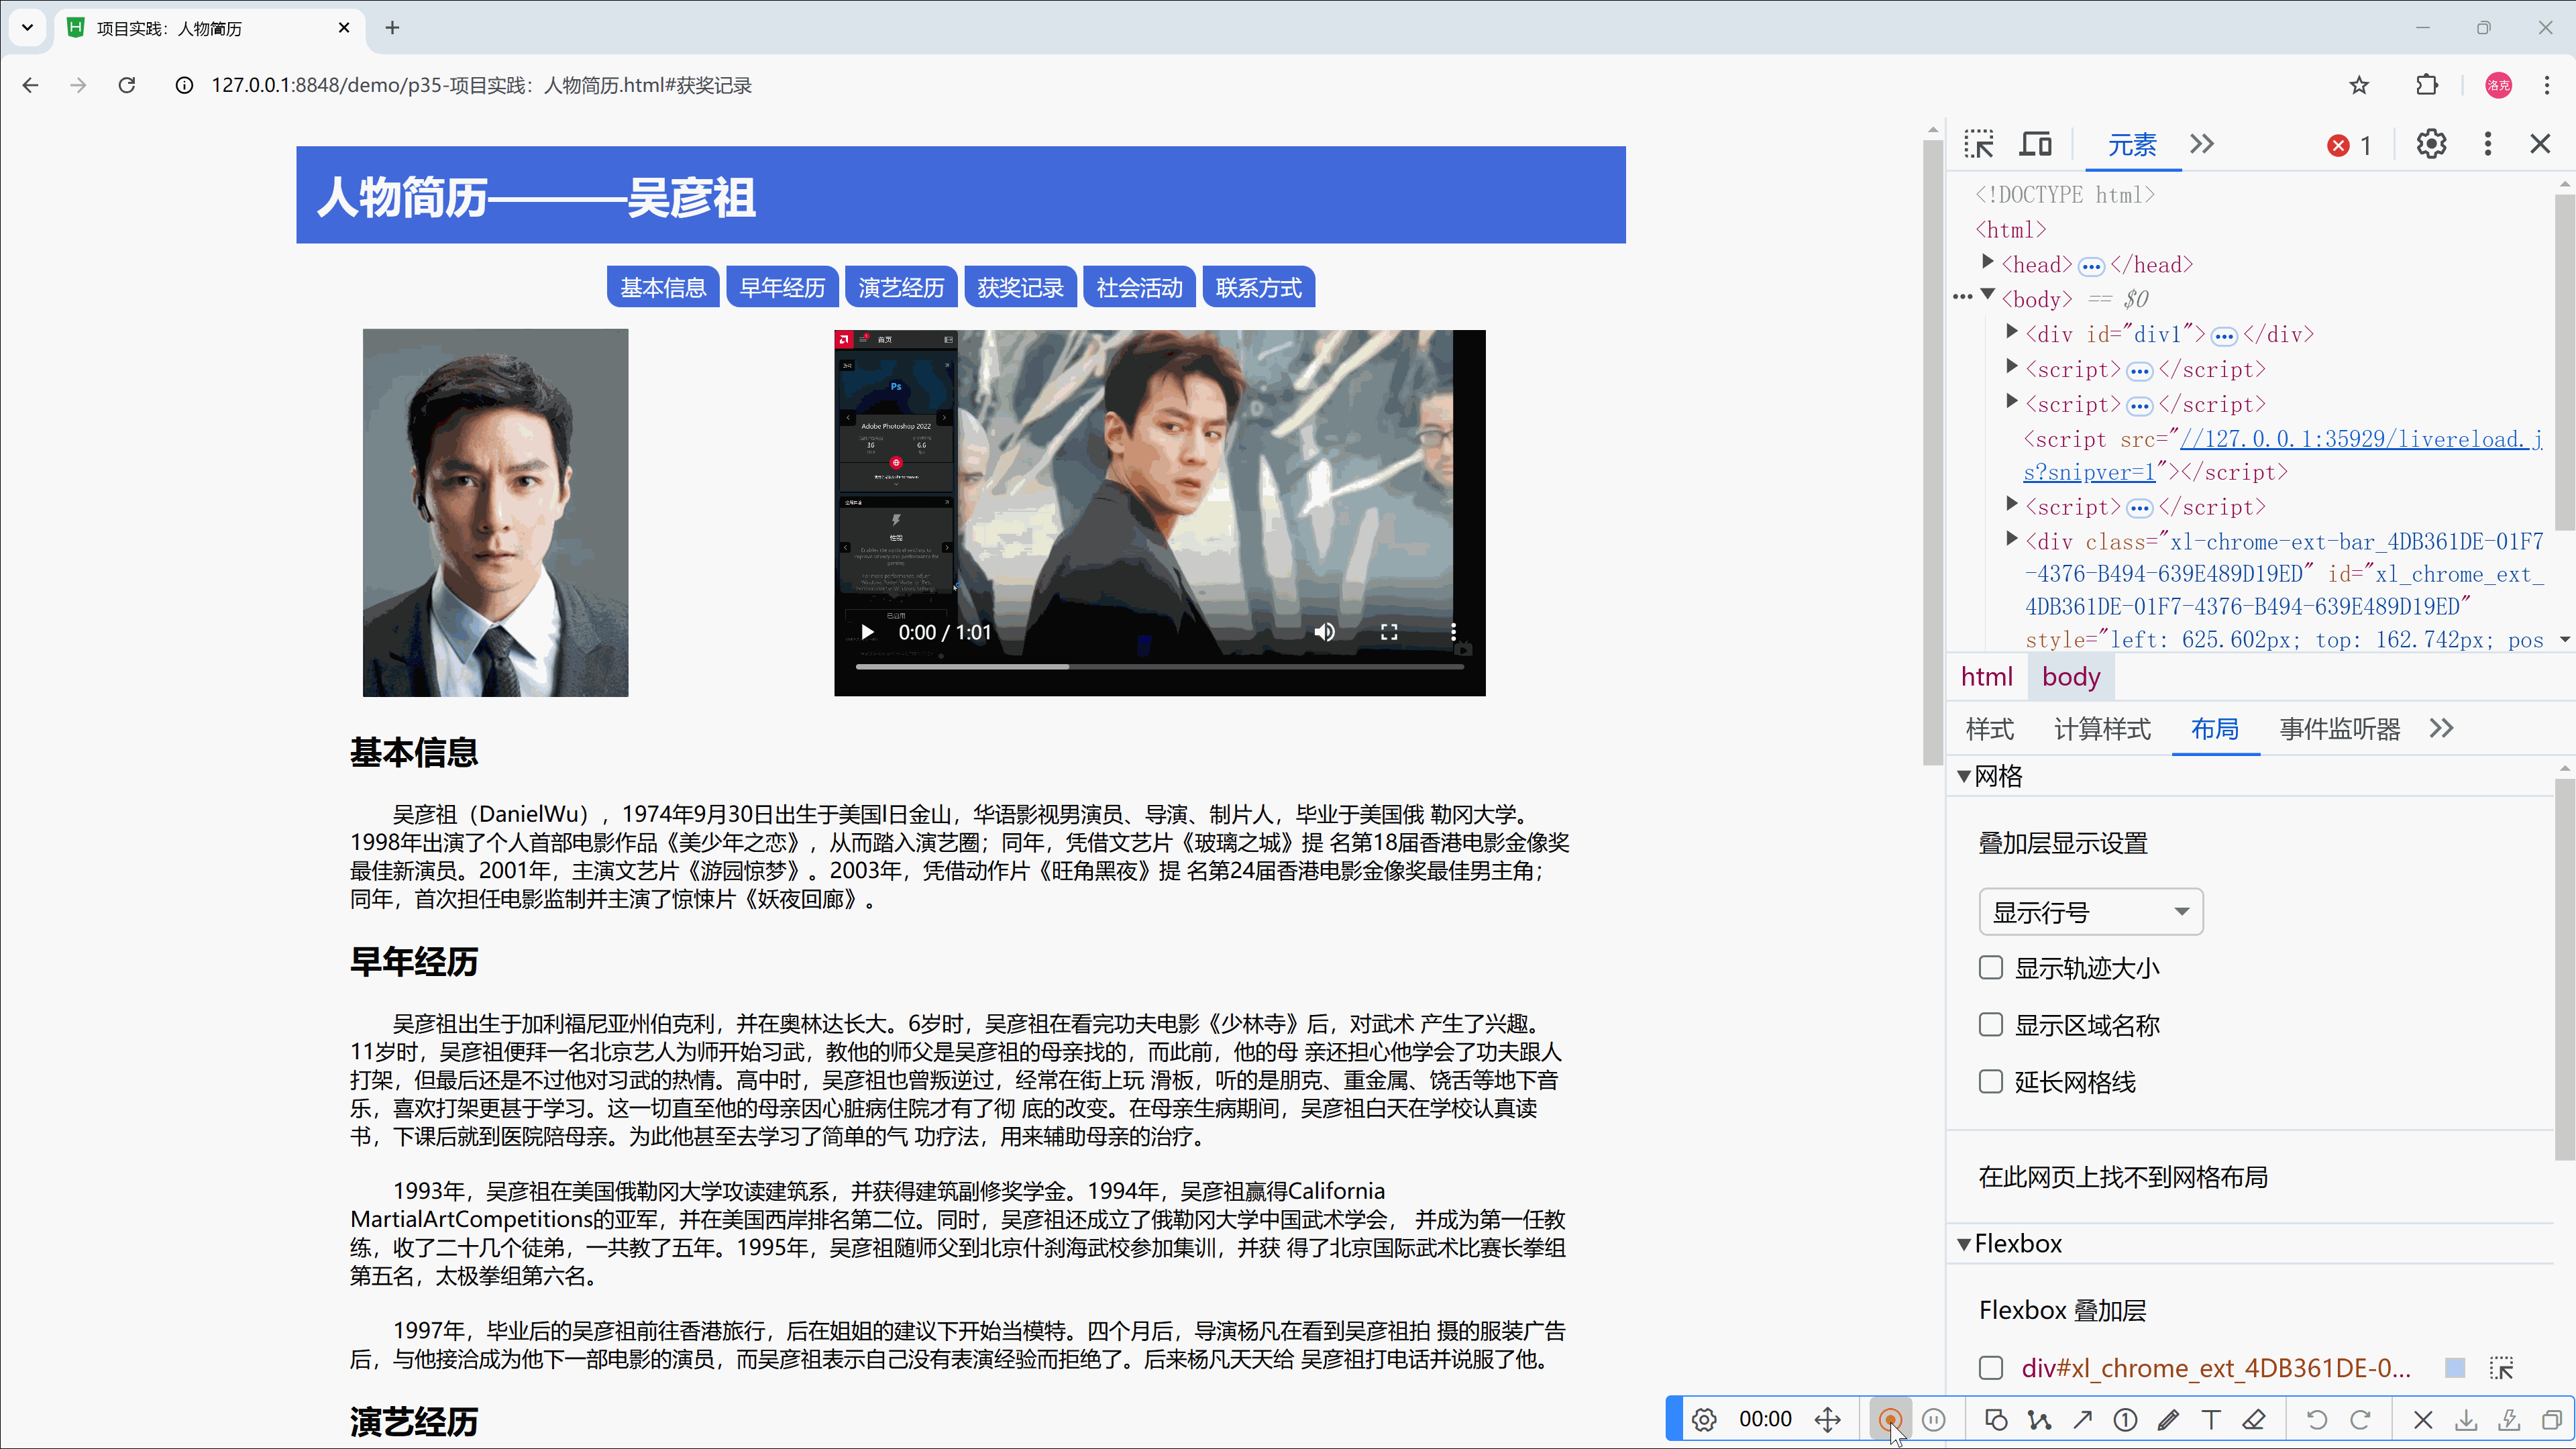This screenshot has width=2576, height=1449.
Task: Expand the xl-chrome-ext-bar div node
Action: (2012, 539)
